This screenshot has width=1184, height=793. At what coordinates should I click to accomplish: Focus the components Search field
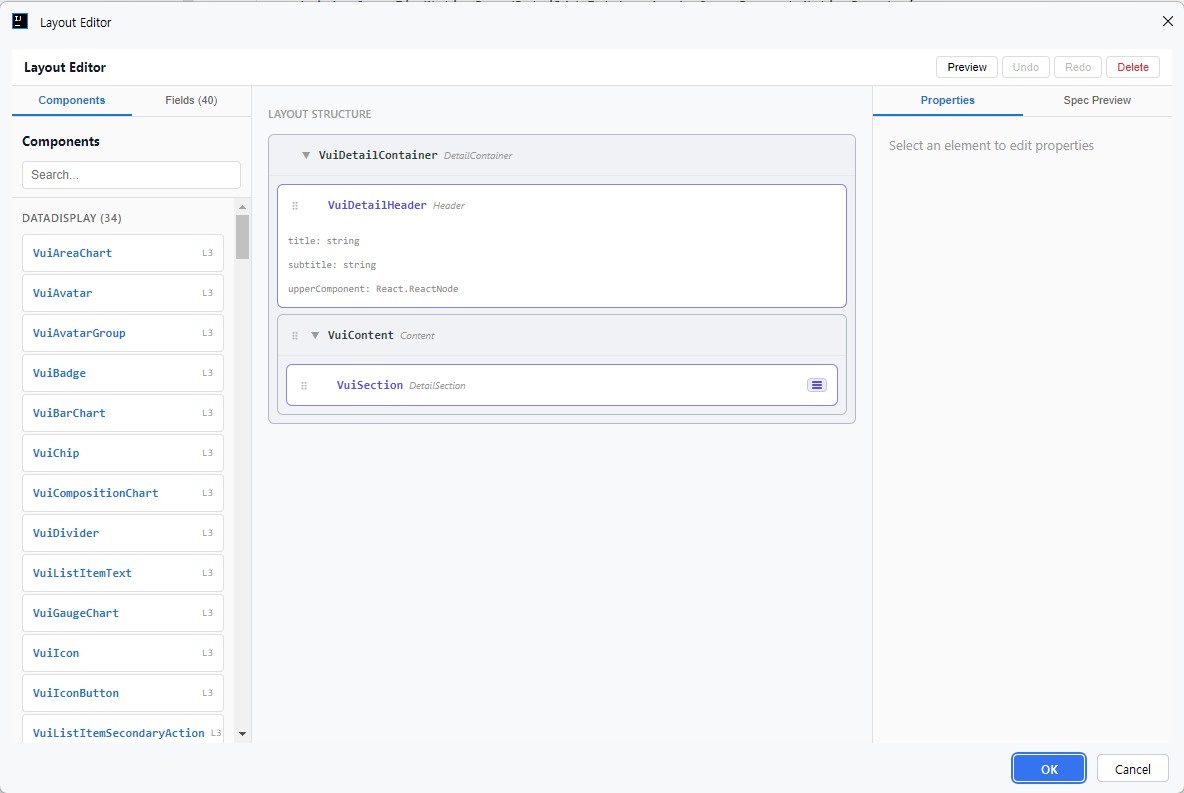click(131, 174)
